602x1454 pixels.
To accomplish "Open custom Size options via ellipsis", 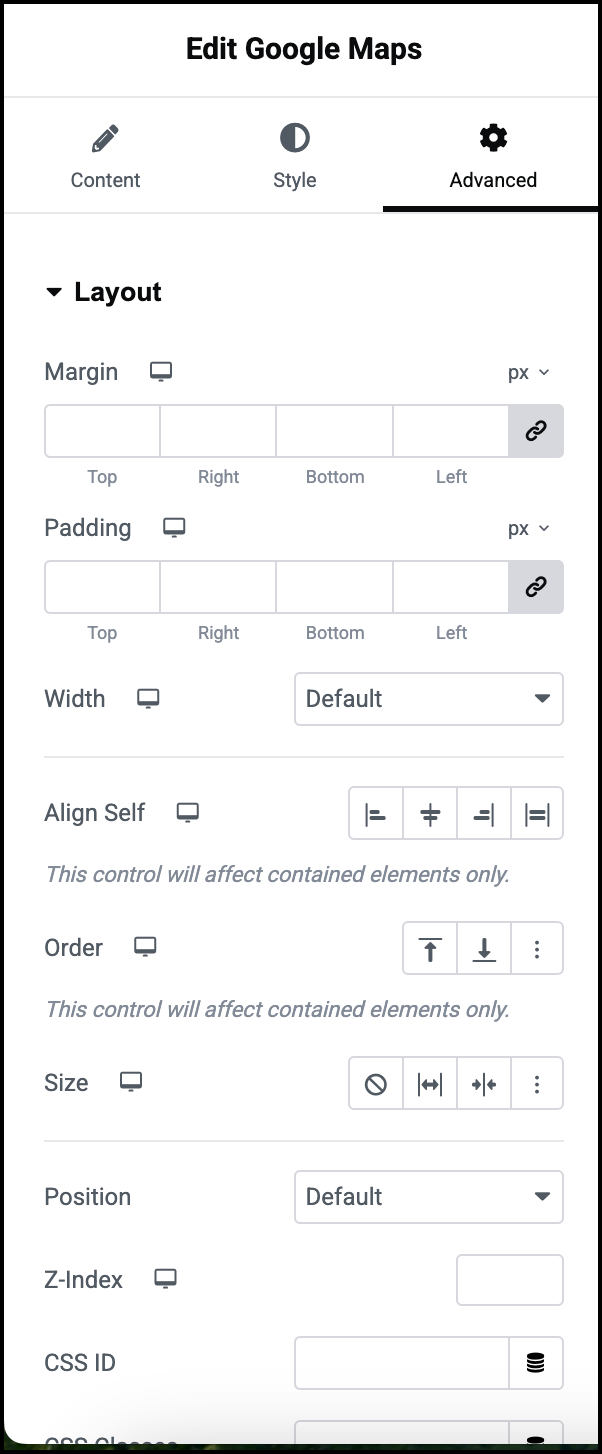I will (x=537, y=1083).
